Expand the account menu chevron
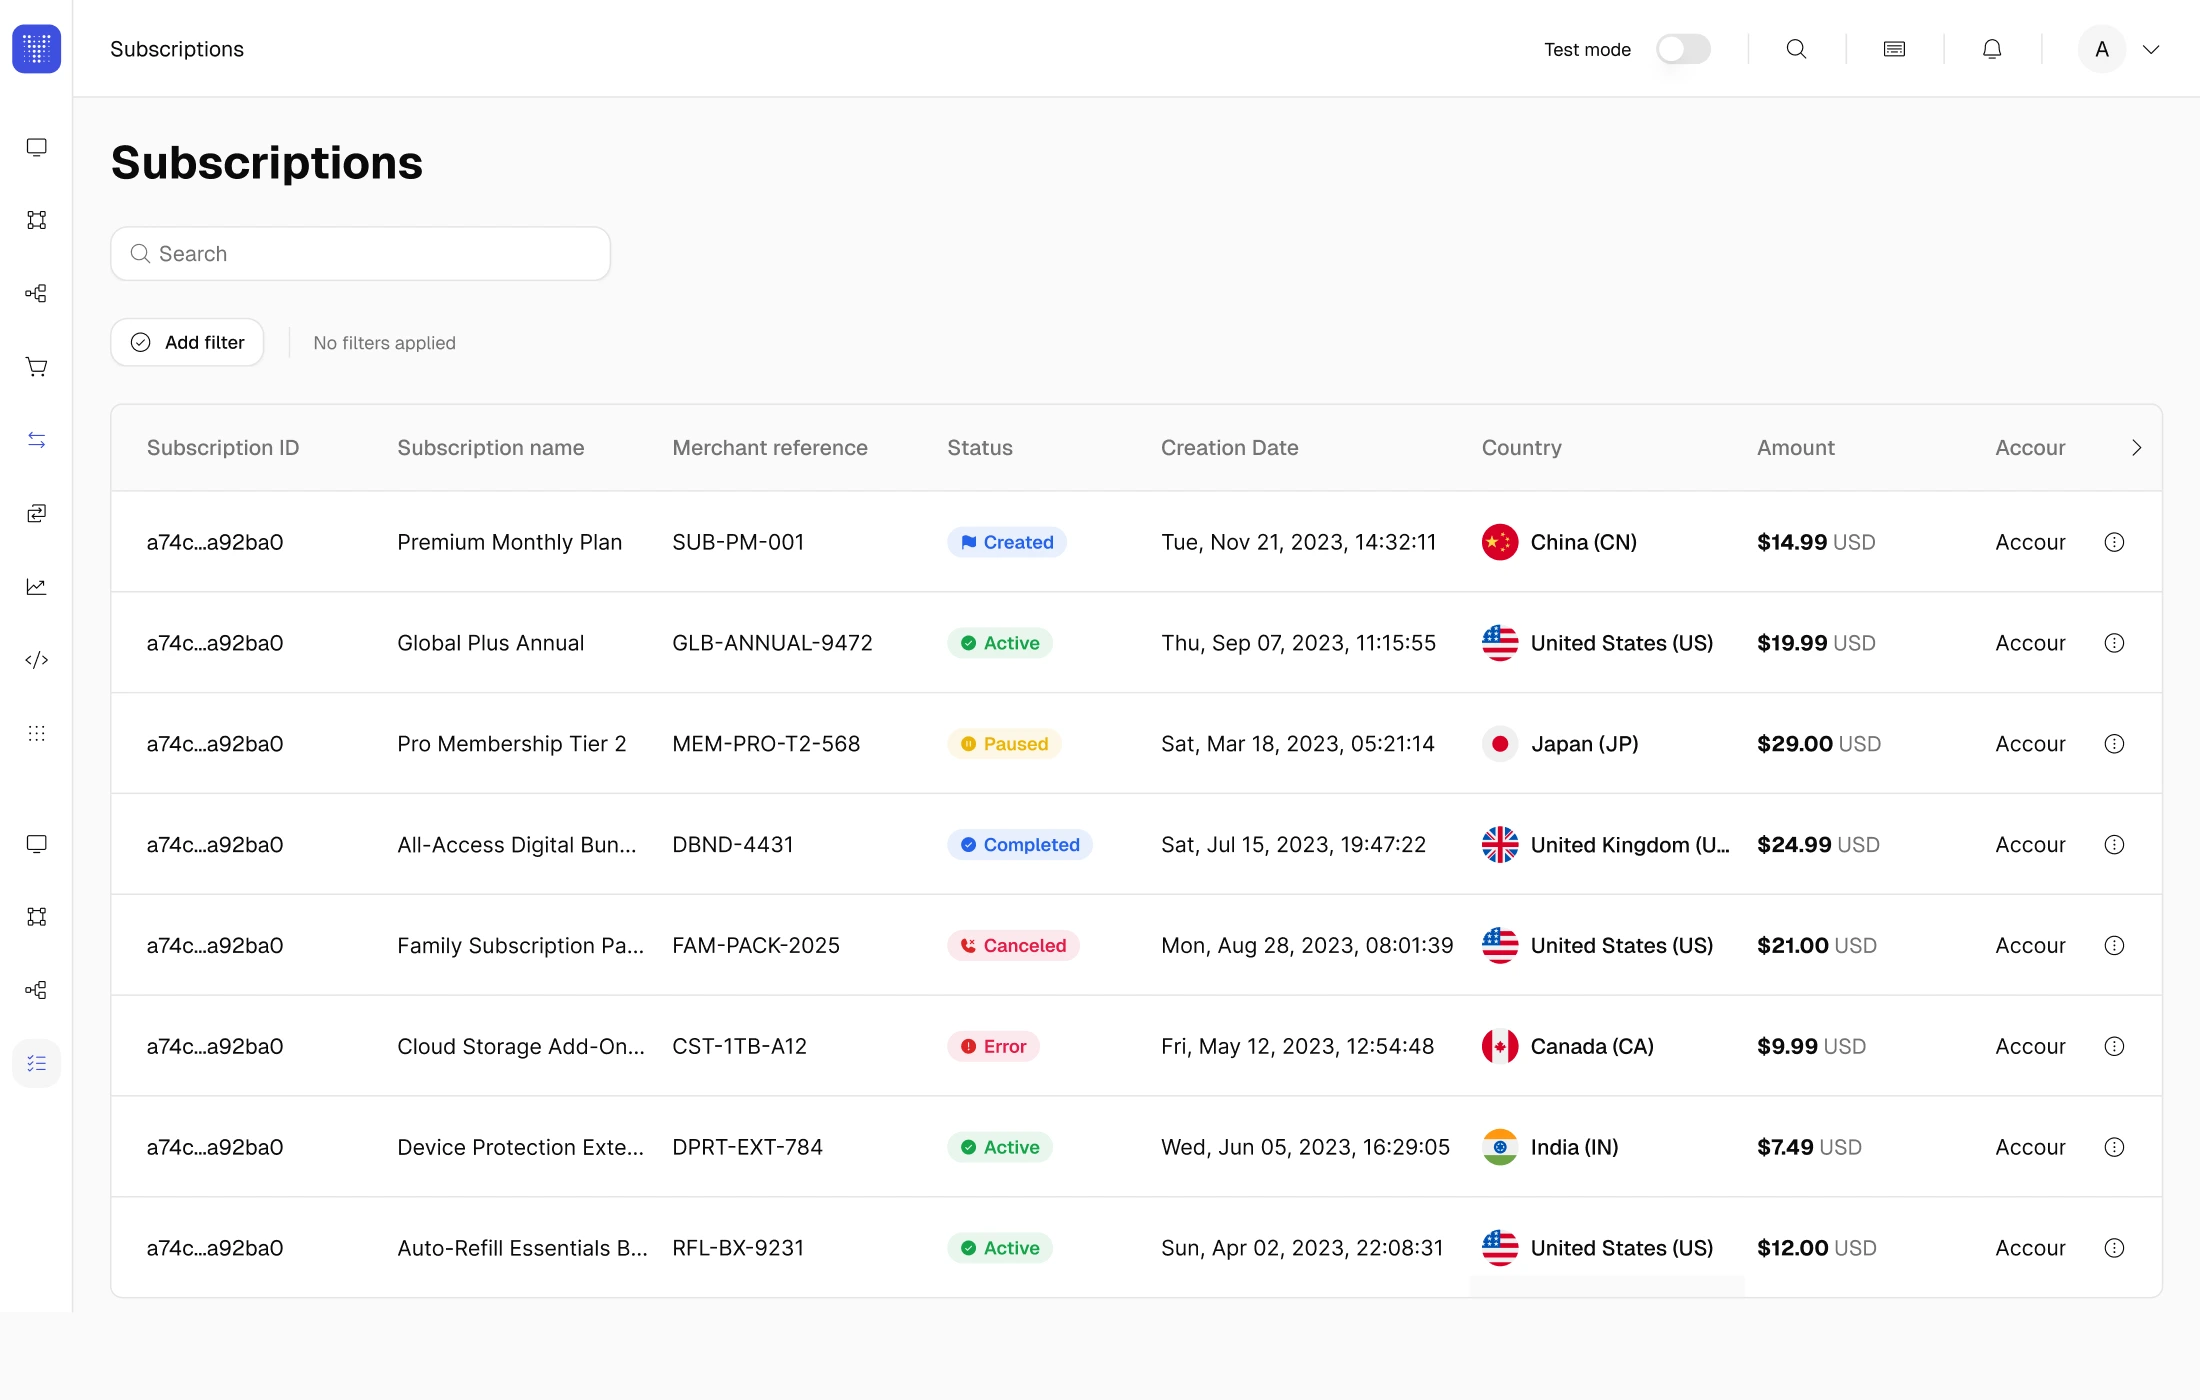The width and height of the screenshot is (2200, 1400). click(x=2151, y=49)
